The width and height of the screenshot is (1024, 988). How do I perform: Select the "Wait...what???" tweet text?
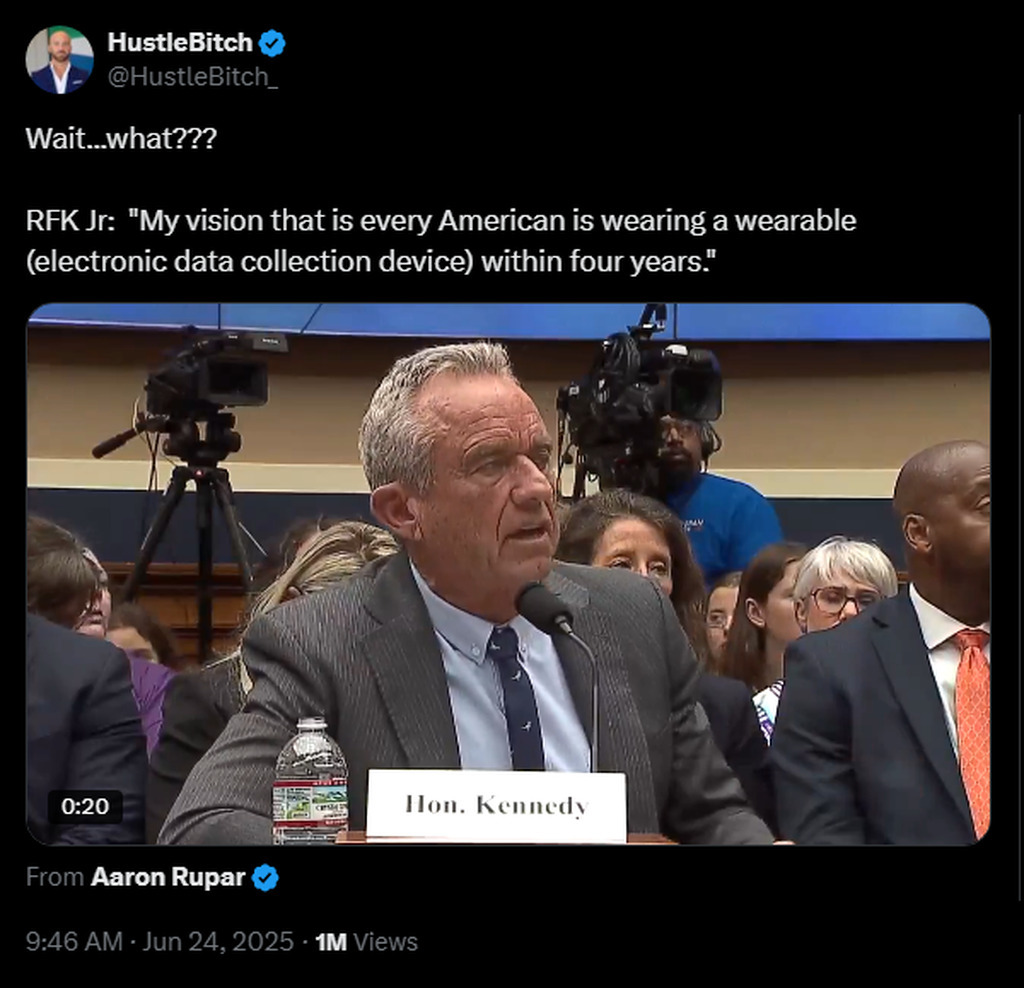tap(121, 138)
